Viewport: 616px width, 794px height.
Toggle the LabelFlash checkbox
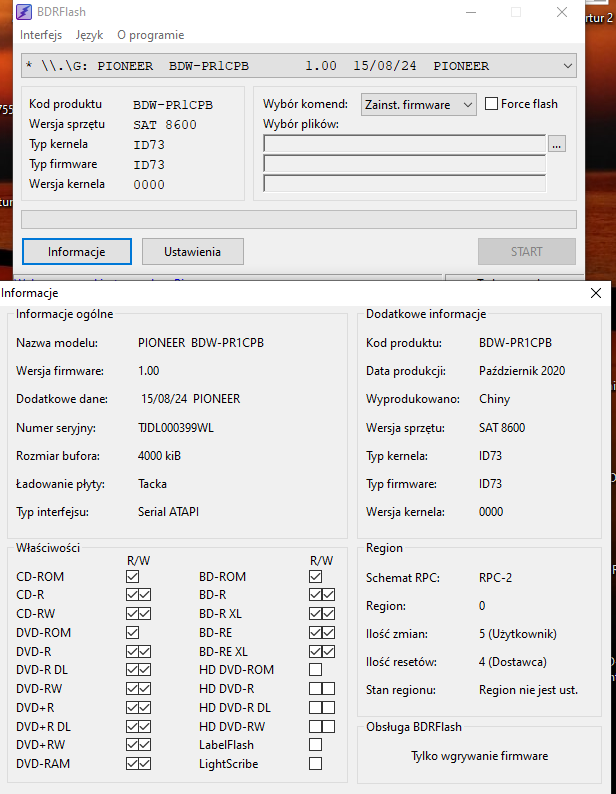pyautogui.click(x=316, y=744)
